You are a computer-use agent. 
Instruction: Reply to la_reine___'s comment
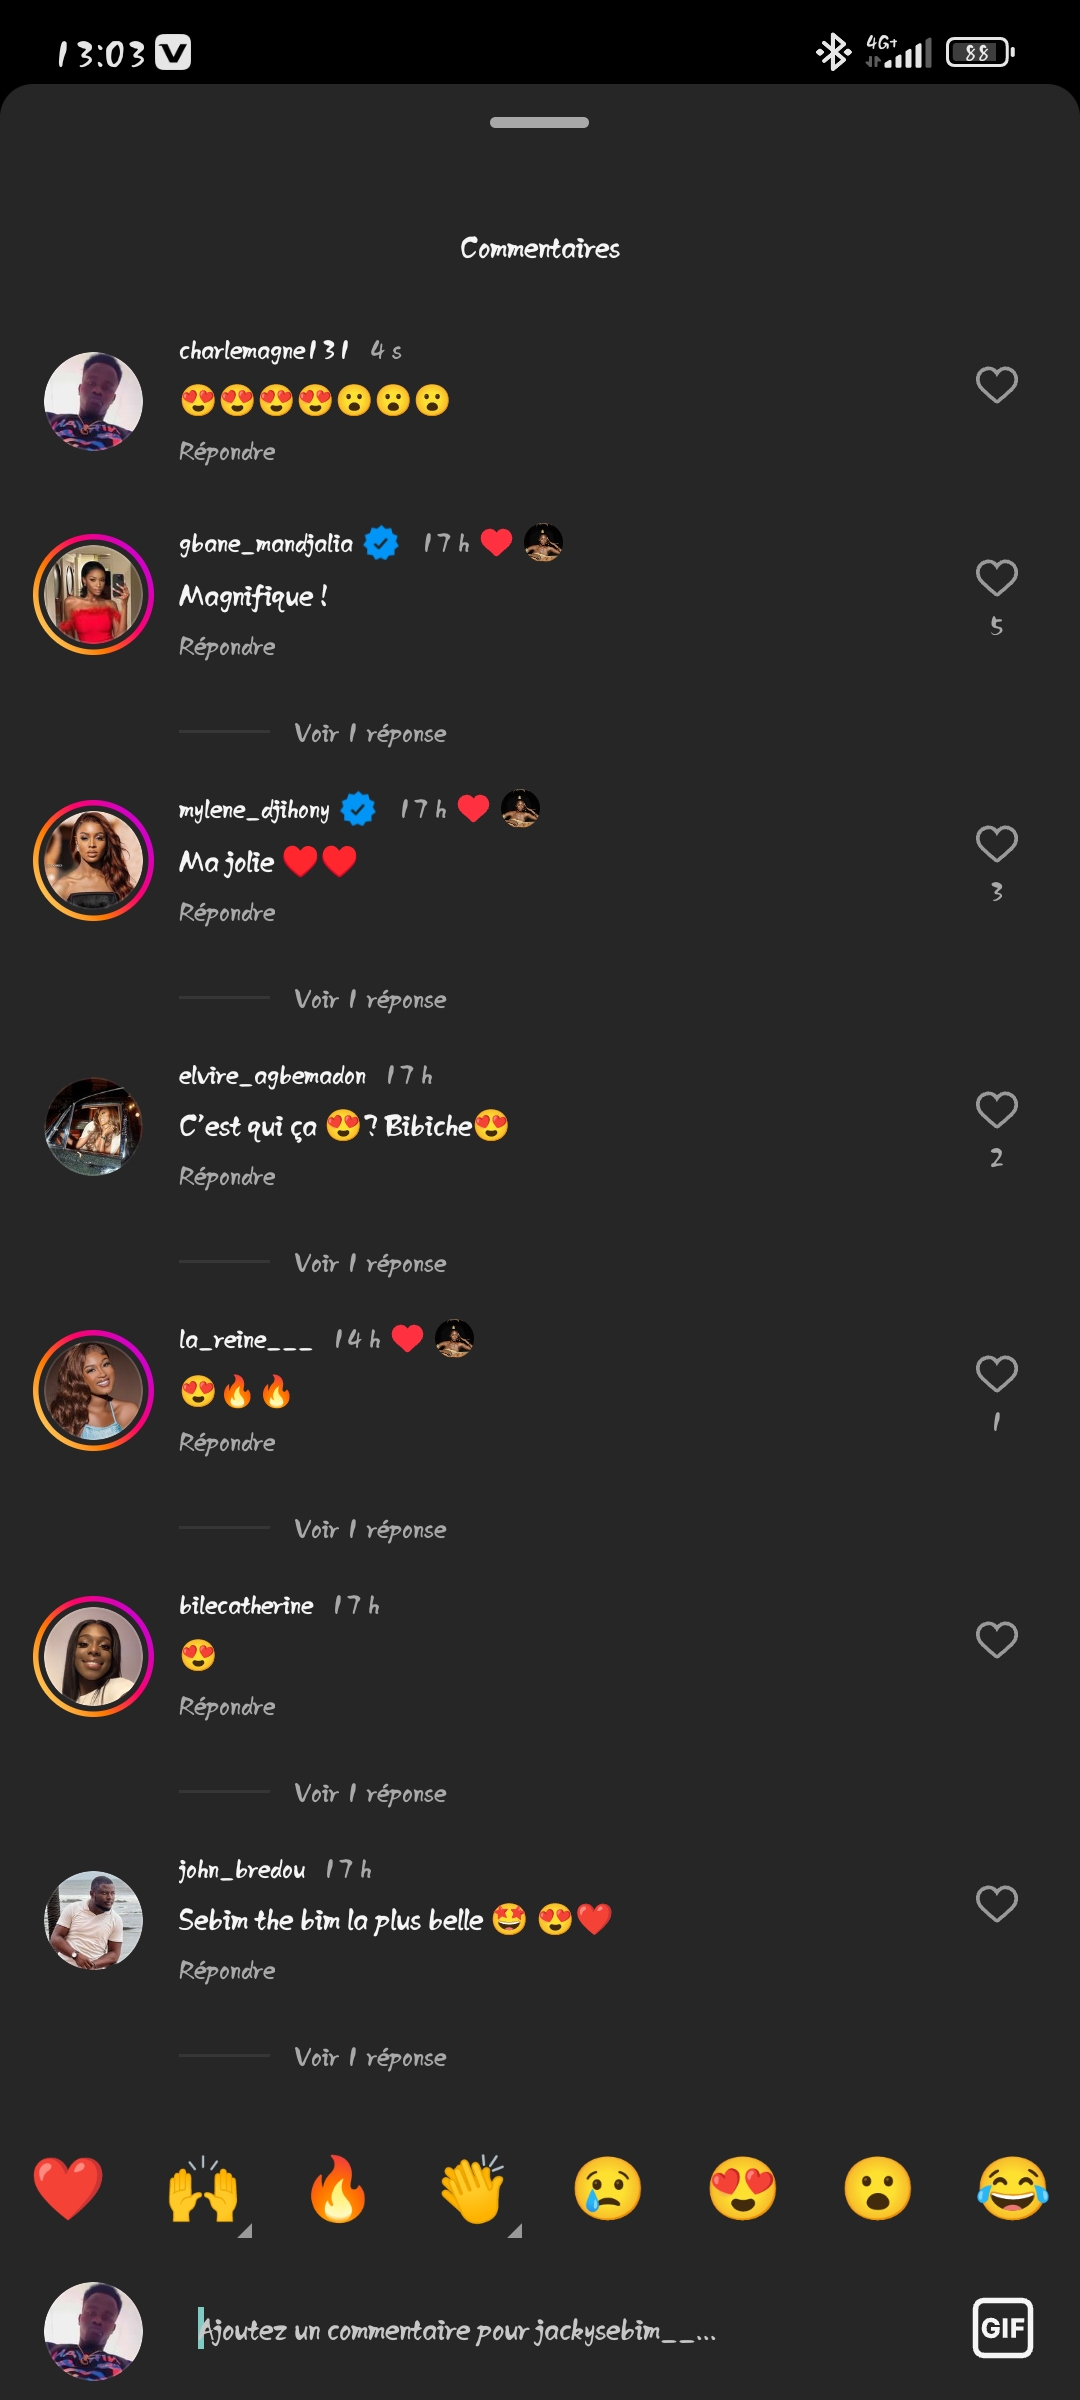pyautogui.click(x=227, y=1443)
